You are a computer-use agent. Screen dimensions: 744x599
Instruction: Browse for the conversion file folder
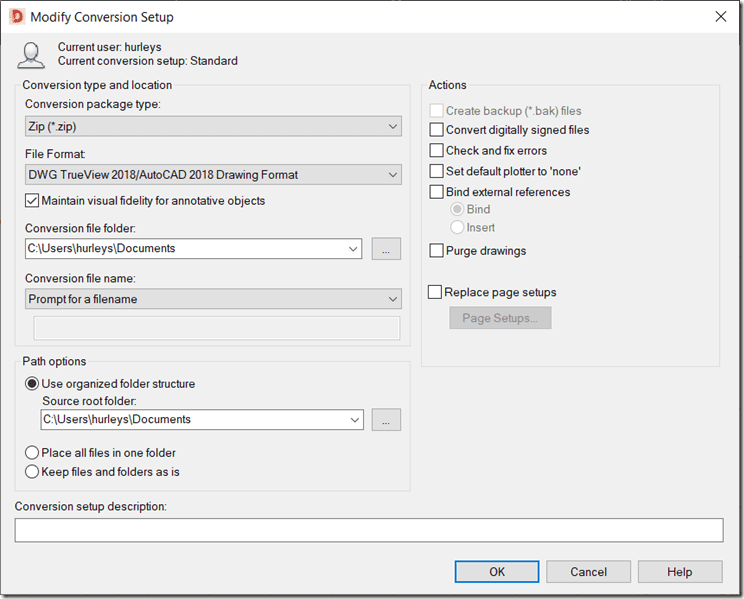[x=386, y=249]
